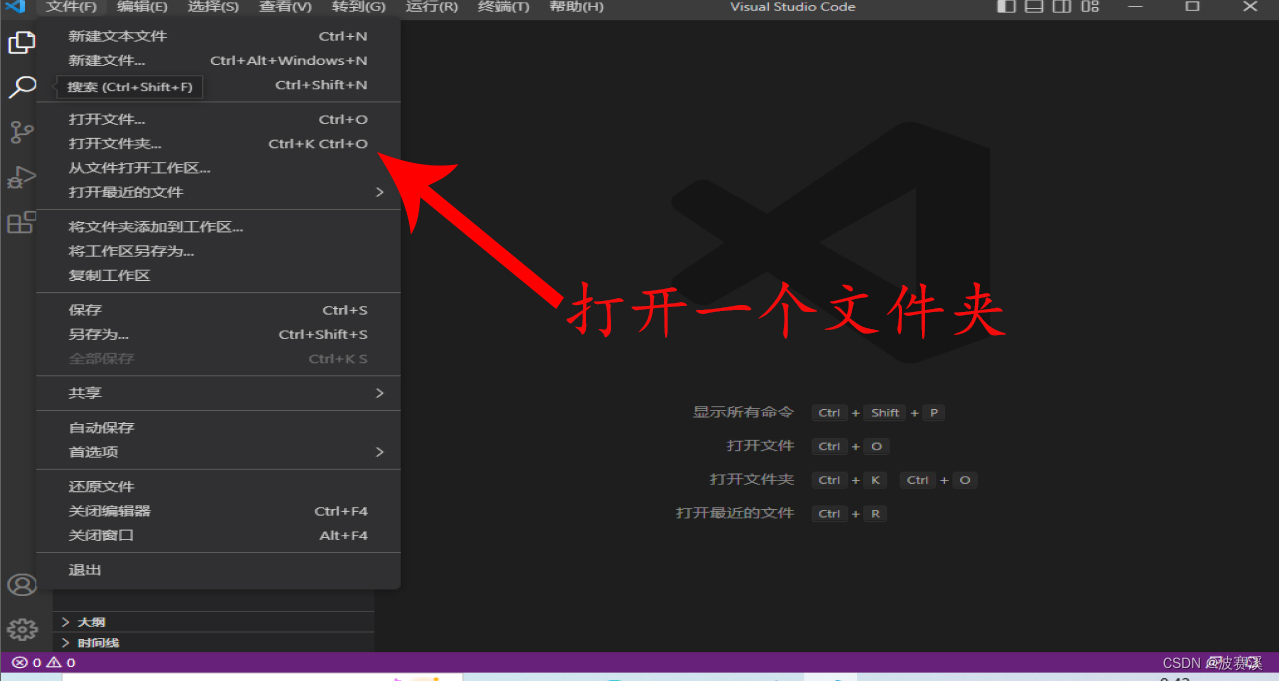Open the 查看(V) menu
Viewport: 1279px width, 681px height.
(285, 7)
